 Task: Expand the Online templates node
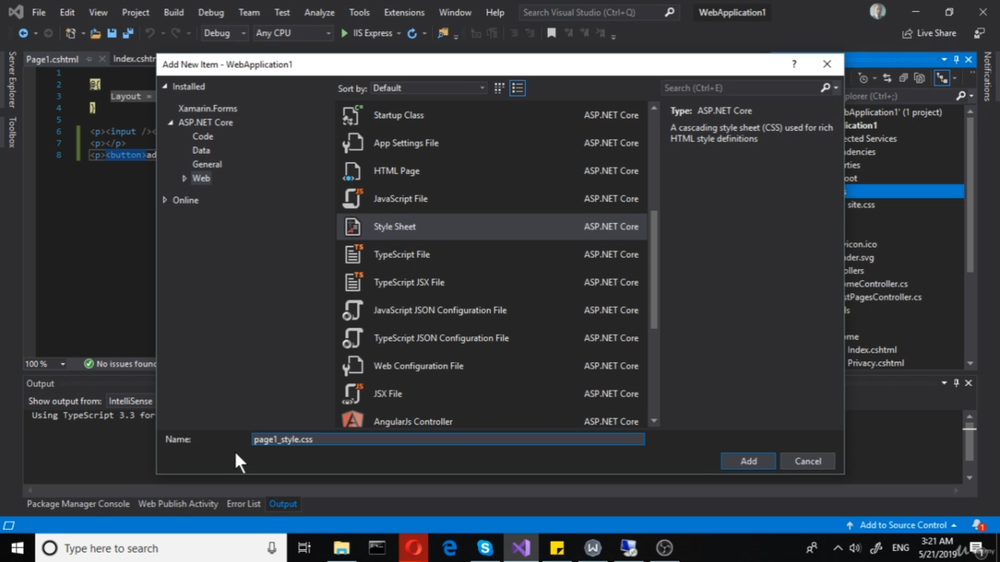(165, 200)
